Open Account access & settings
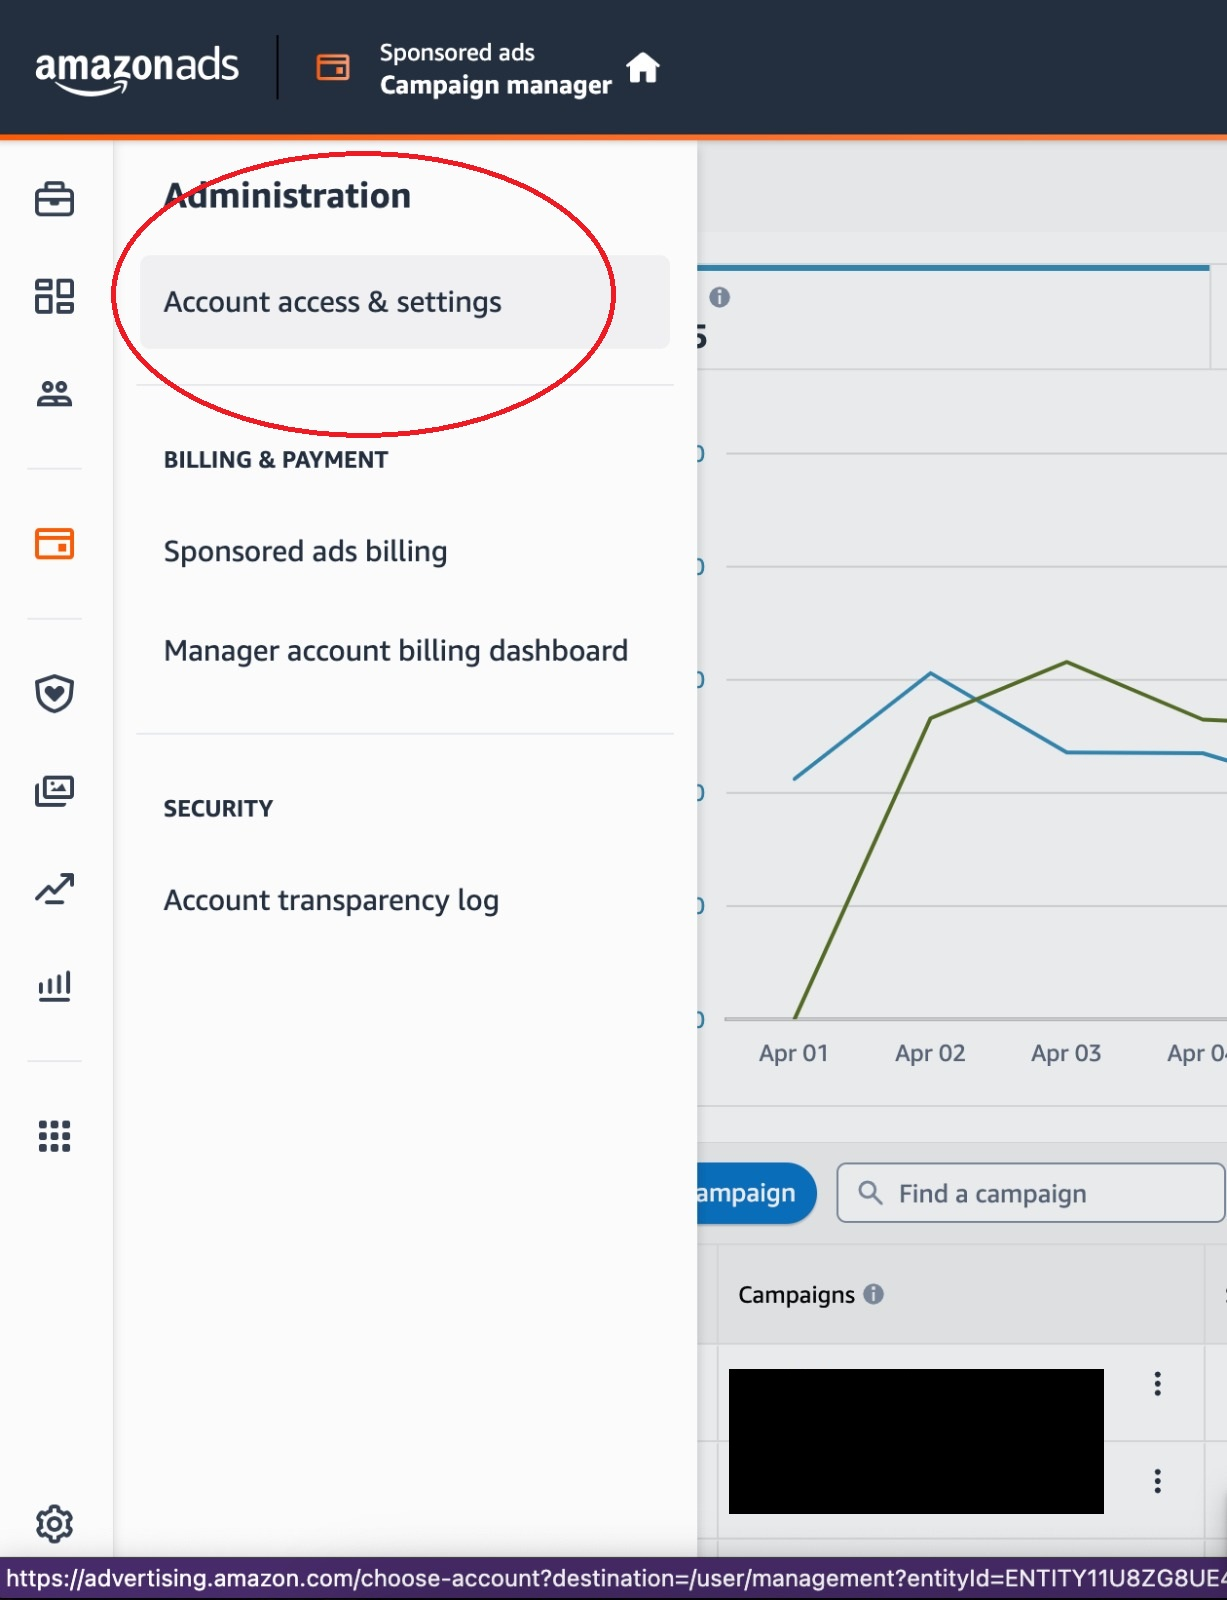Viewport: 1227px width, 1600px height. [x=405, y=302]
